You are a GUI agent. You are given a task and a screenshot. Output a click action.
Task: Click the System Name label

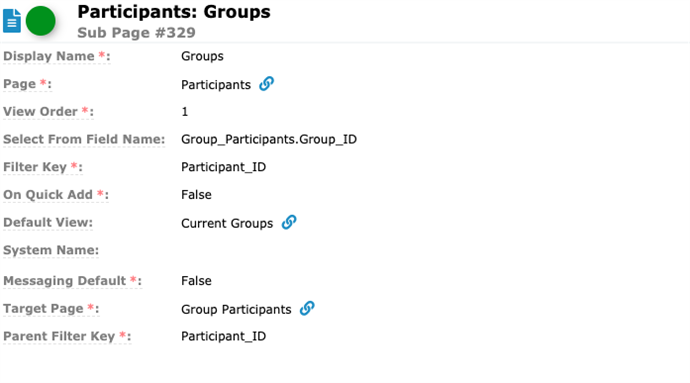click(x=51, y=250)
